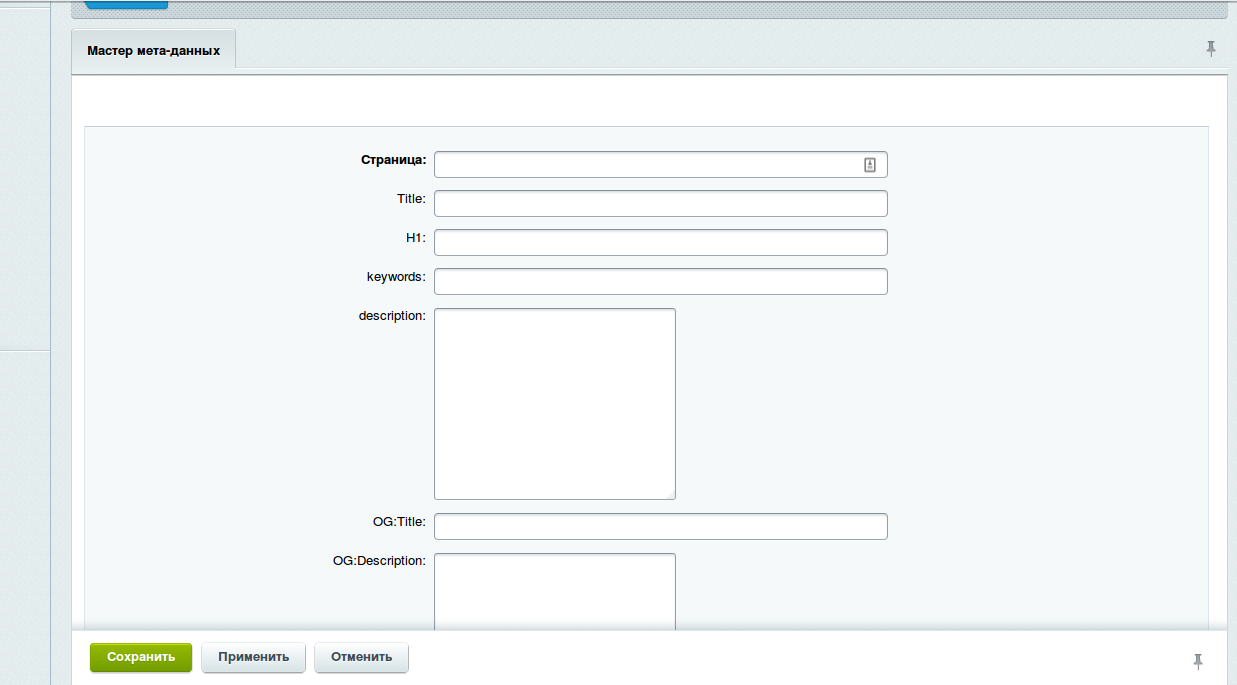Click inside the OG:Title field

coord(660,527)
